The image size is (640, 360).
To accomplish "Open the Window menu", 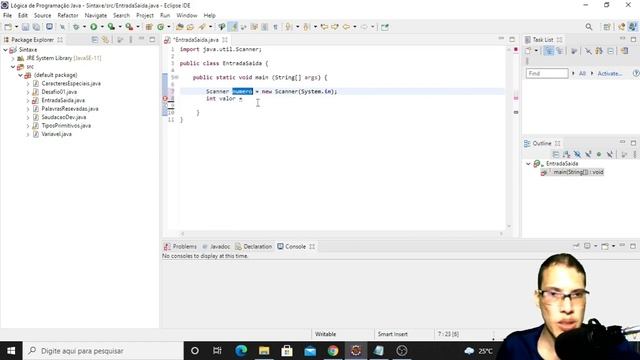I will (187, 16).
